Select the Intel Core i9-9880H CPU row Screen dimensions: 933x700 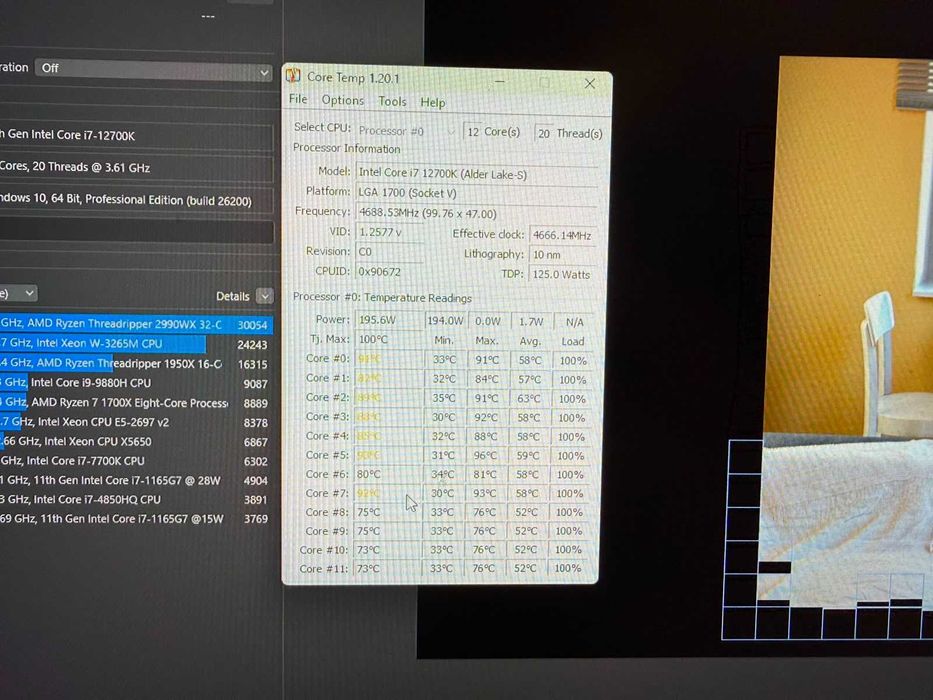[136, 383]
